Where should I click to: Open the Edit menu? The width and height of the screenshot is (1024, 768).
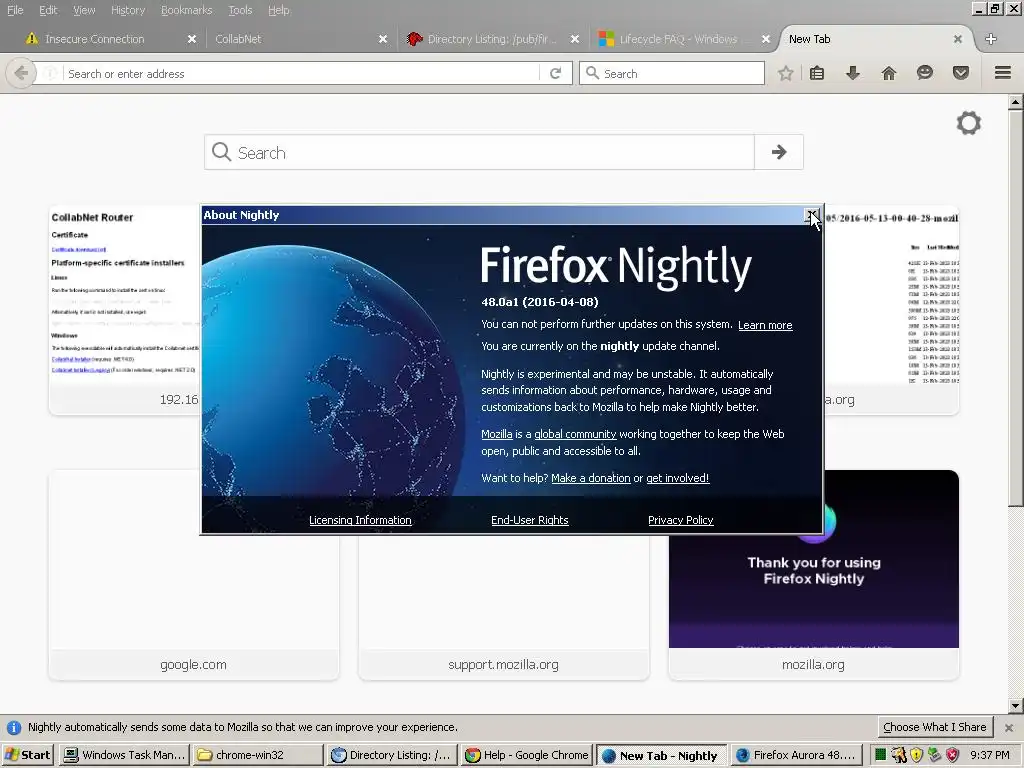coord(48,10)
